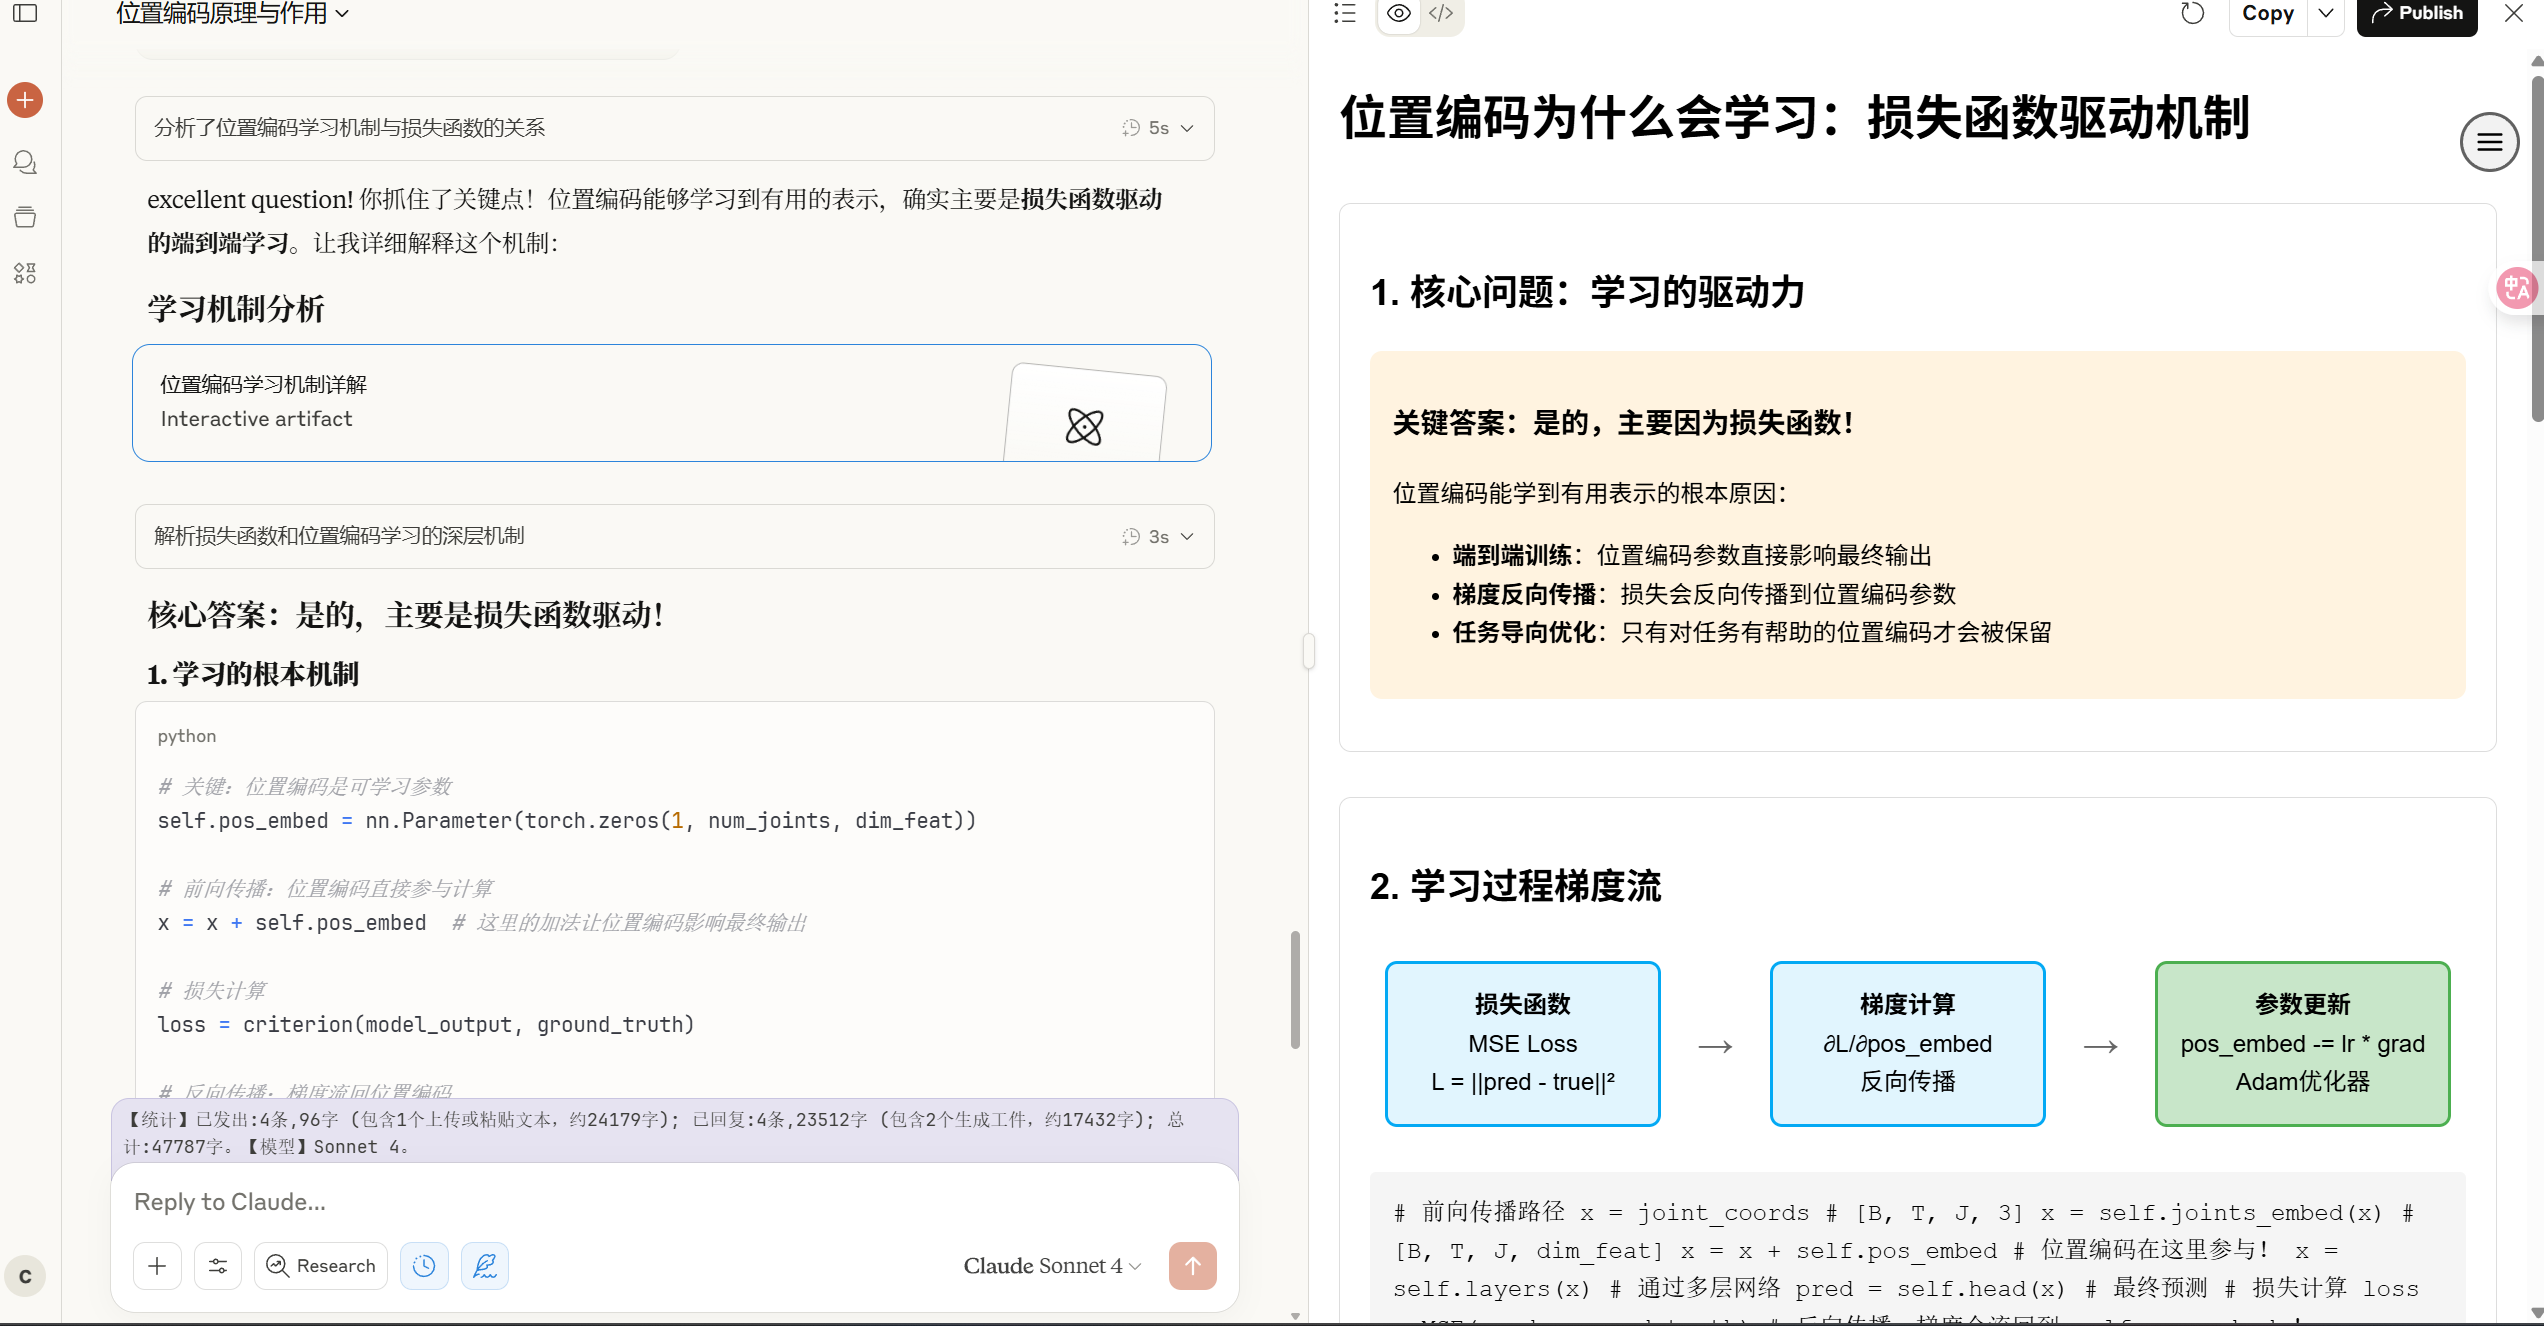The width and height of the screenshot is (2544, 1326).
Task: Click the Publish button
Action: click(x=2417, y=13)
